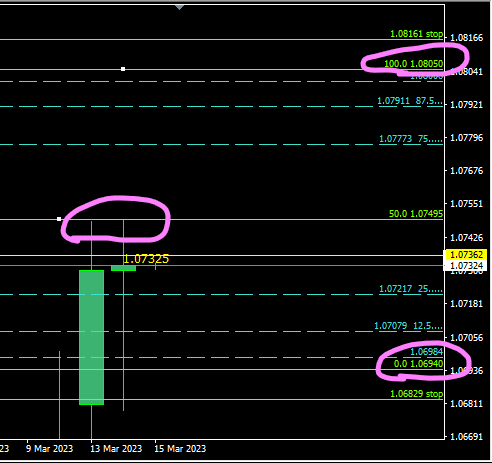Click the '1.06829 stop' level label
This screenshot has height=463, width=492.
click(416, 394)
